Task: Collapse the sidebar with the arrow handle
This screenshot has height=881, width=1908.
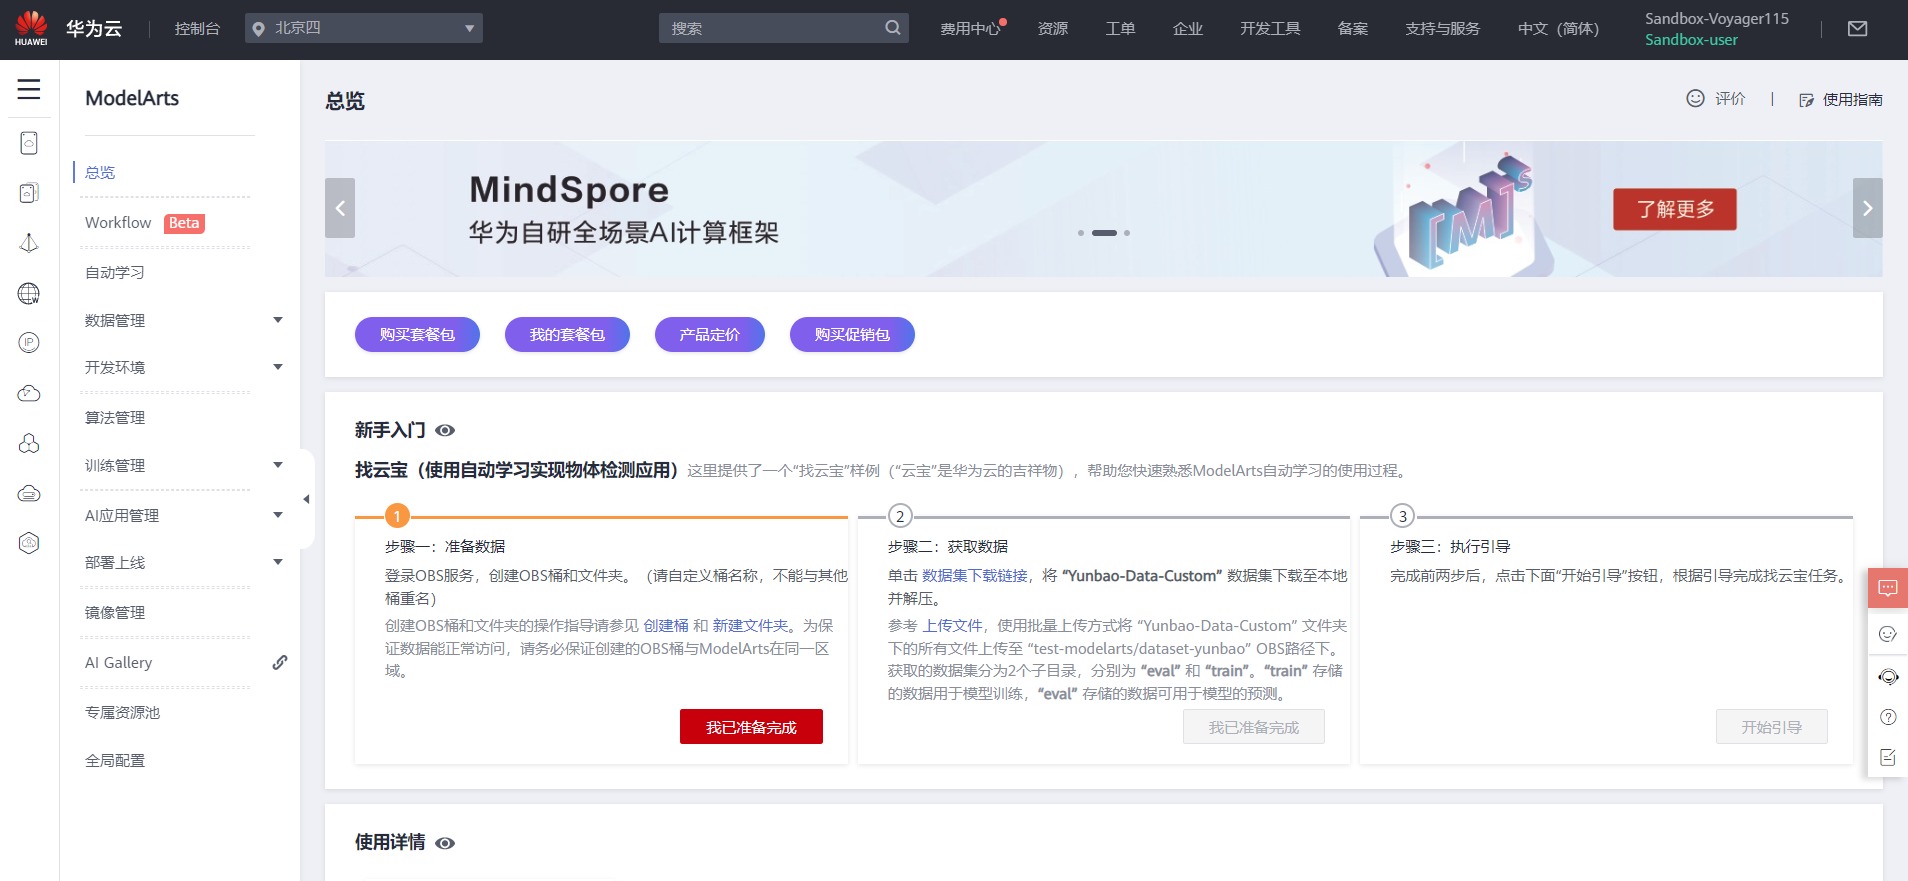Action: tap(306, 499)
